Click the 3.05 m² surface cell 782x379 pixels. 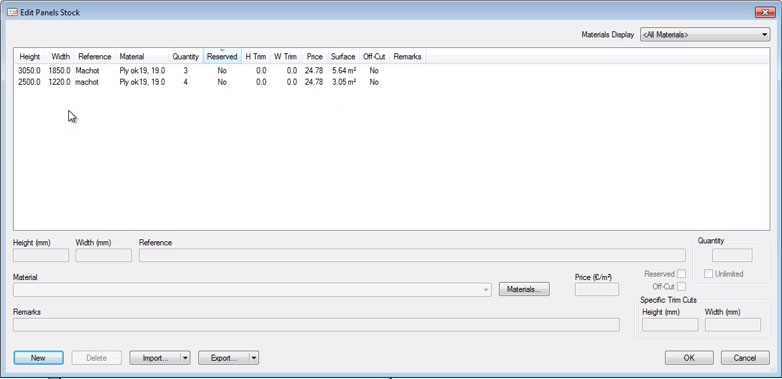coord(344,82)
